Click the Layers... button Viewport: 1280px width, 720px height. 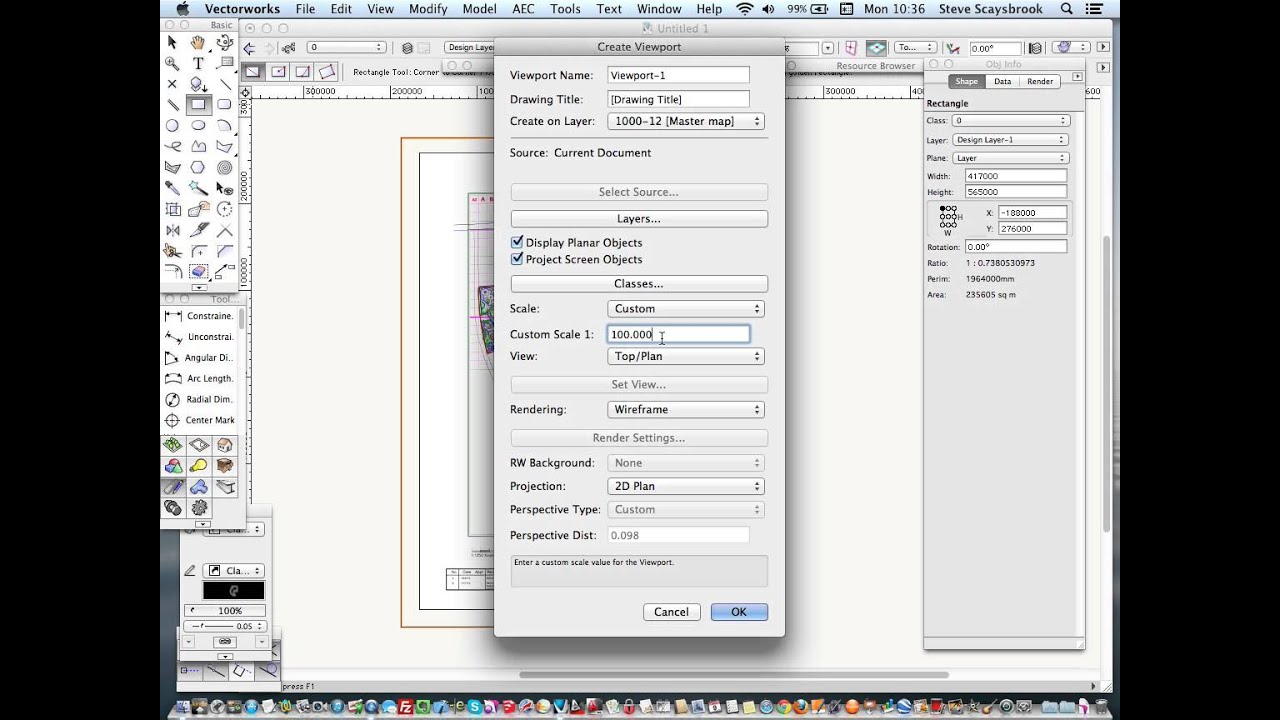click(639, 218)
